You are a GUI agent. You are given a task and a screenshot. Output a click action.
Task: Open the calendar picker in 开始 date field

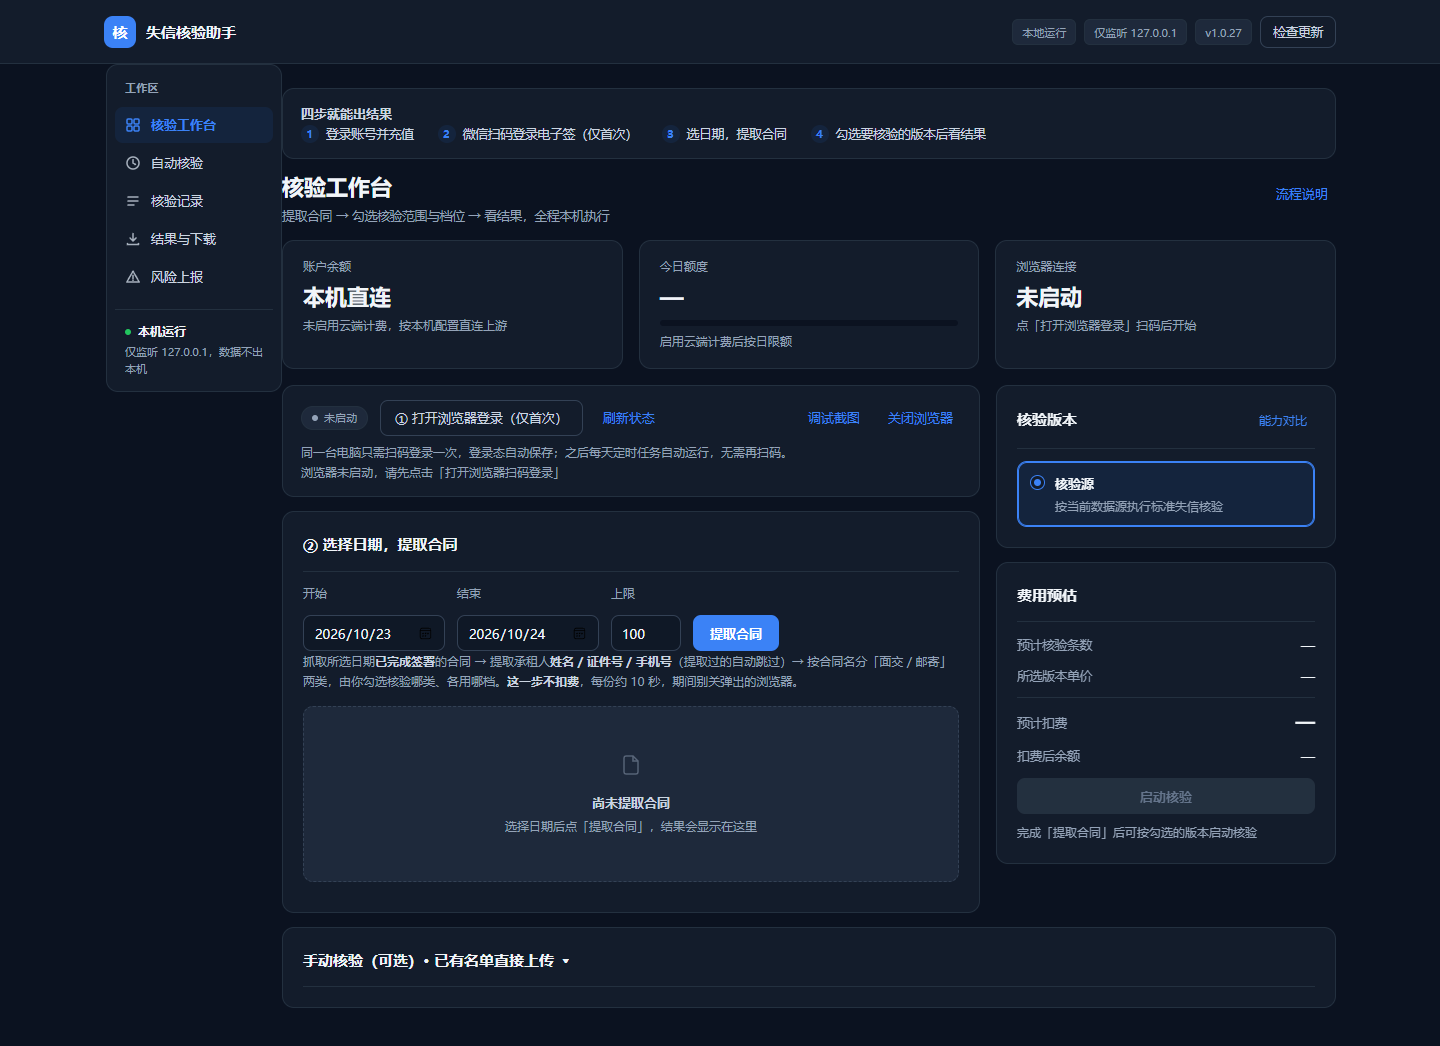tap(425, 634)
